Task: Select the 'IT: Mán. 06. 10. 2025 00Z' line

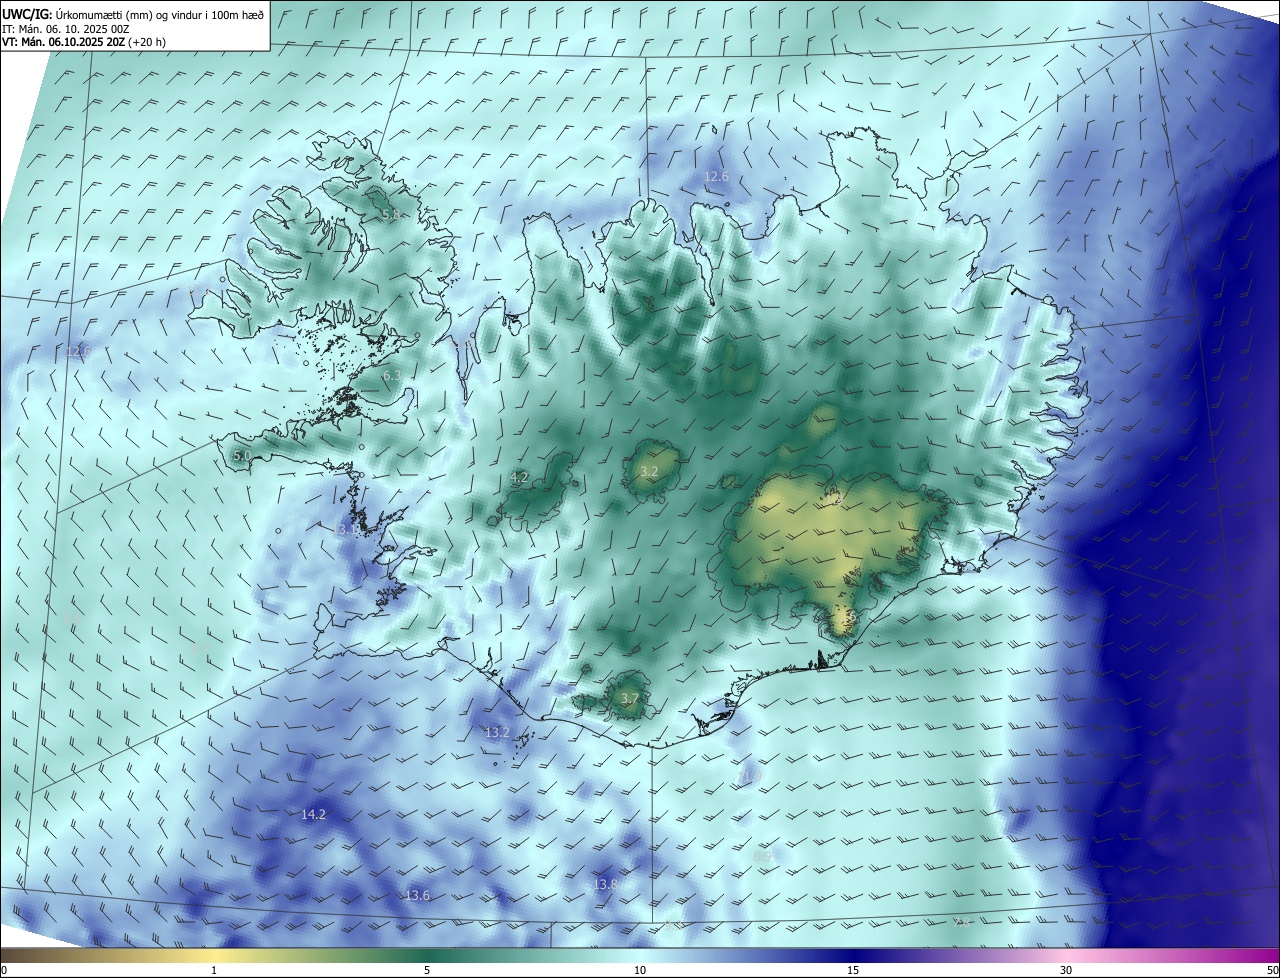Action: click(x=65, y=28)
